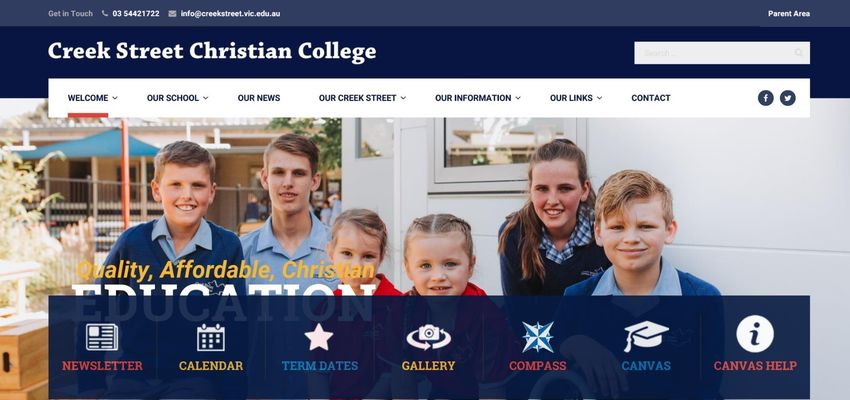Click the Calendar grid icon

coord(211,337)
